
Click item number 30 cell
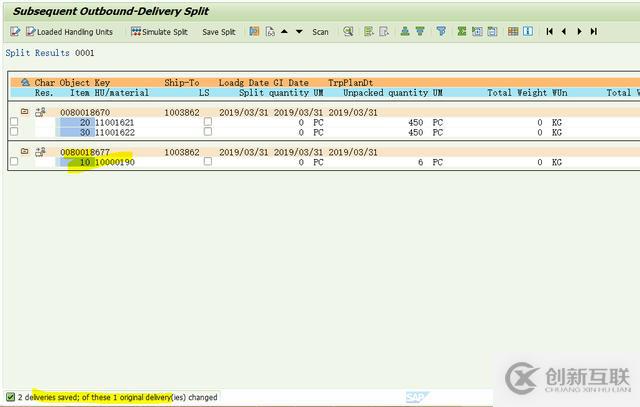[x=77, y=132]
